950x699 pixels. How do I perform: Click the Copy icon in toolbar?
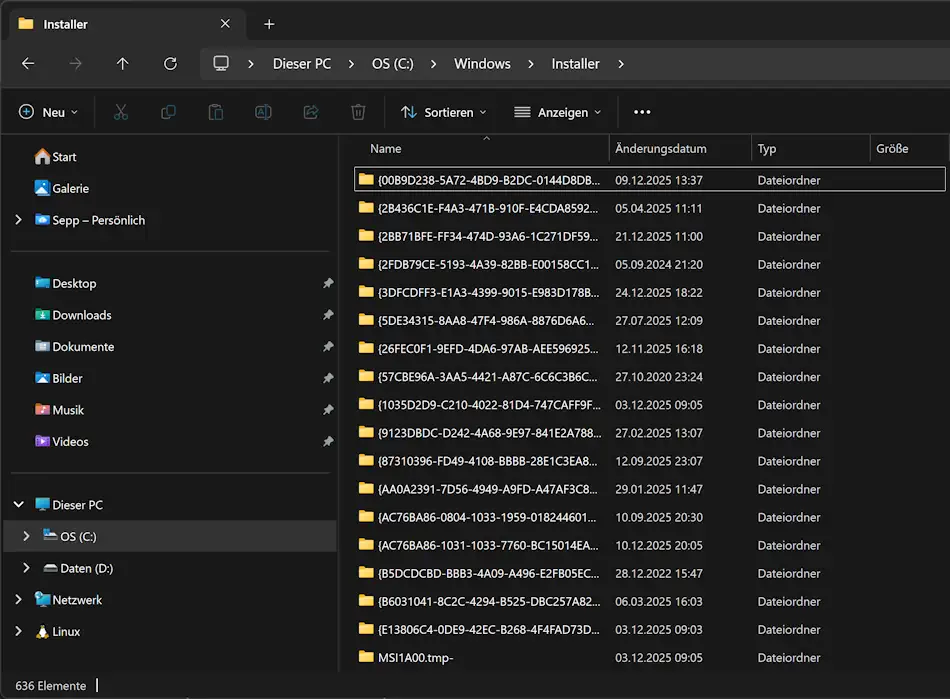pos(168,112)
